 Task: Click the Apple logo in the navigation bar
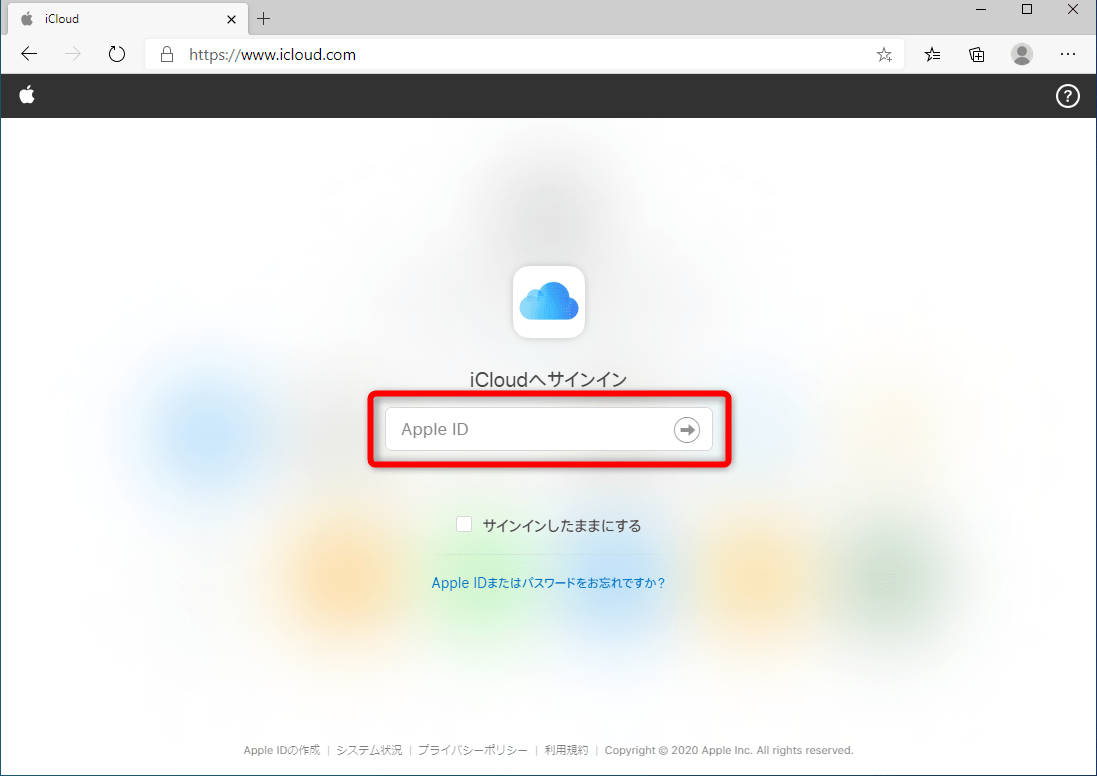pyautogui.click(x=26, y=95)
